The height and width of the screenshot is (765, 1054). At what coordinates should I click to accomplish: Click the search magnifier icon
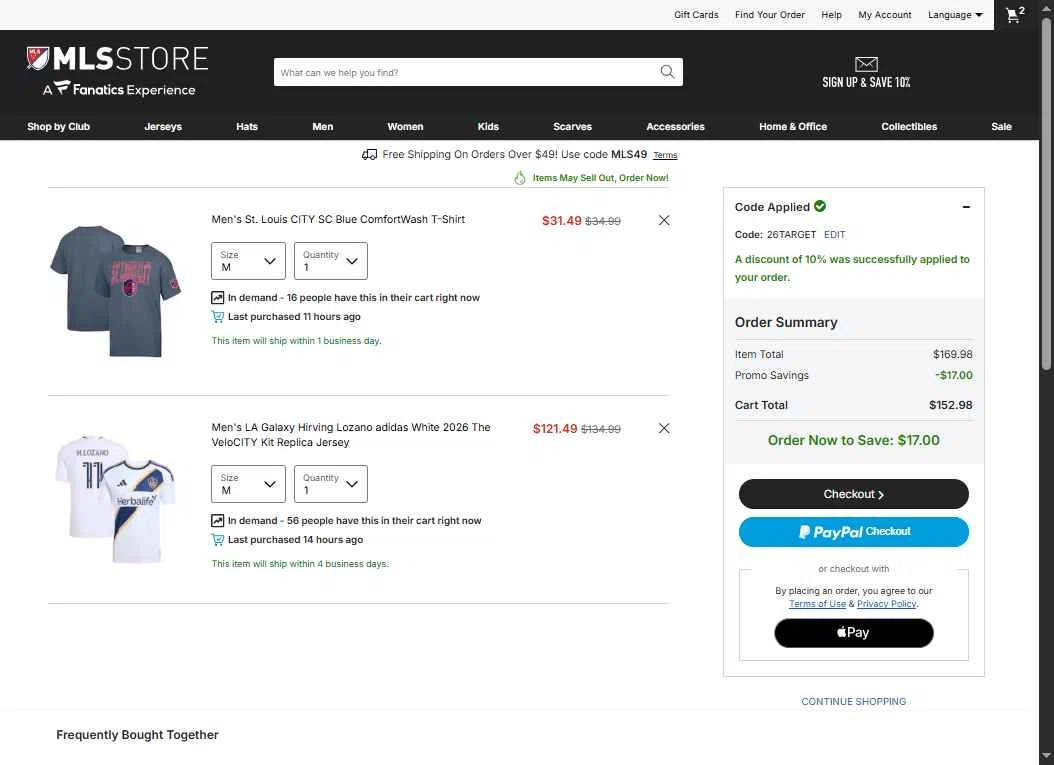(667, 72)
